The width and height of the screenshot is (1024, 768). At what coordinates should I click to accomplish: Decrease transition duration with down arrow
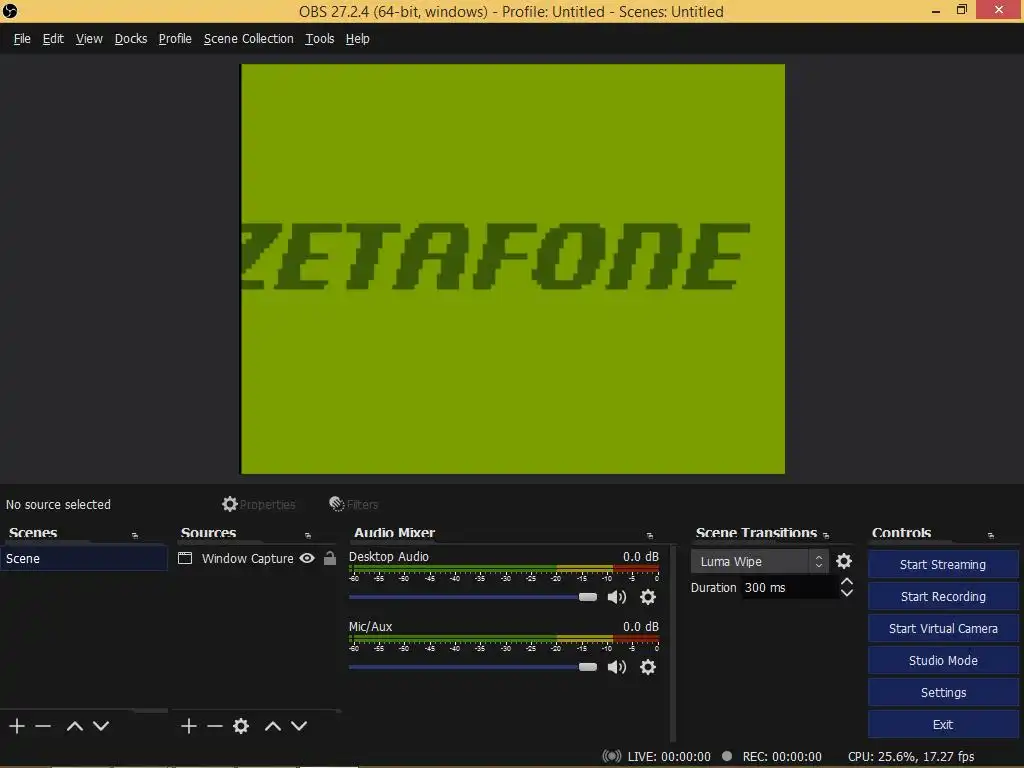846,593
